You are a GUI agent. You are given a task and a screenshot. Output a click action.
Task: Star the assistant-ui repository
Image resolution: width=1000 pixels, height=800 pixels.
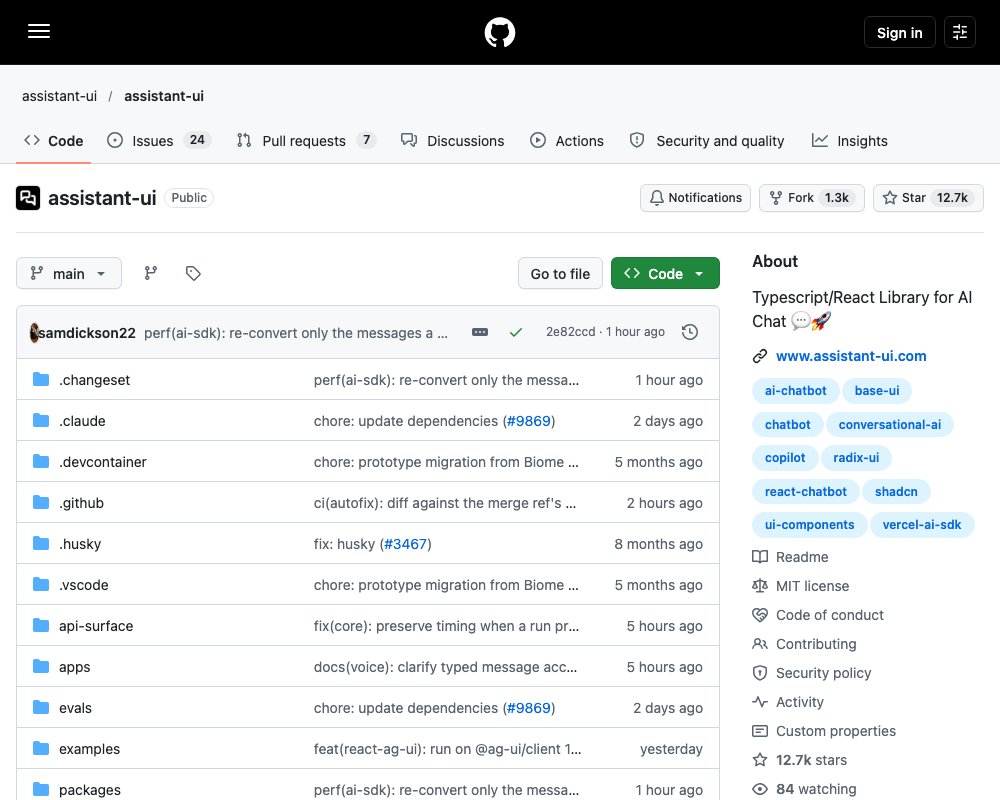pos(928,198)
